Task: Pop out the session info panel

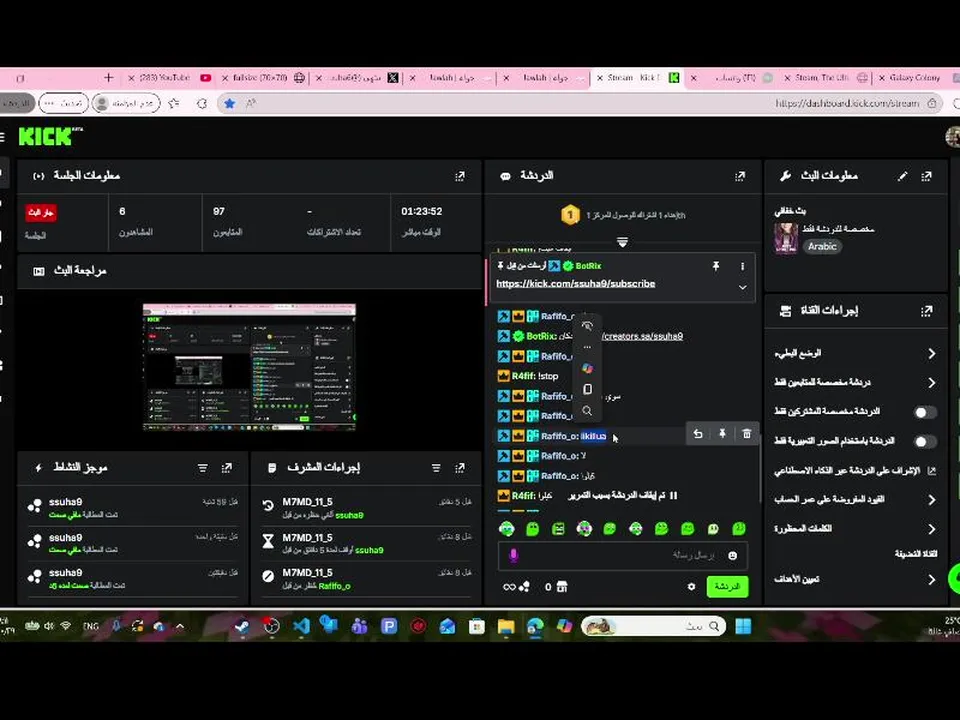Action: (x=460, y=176)
